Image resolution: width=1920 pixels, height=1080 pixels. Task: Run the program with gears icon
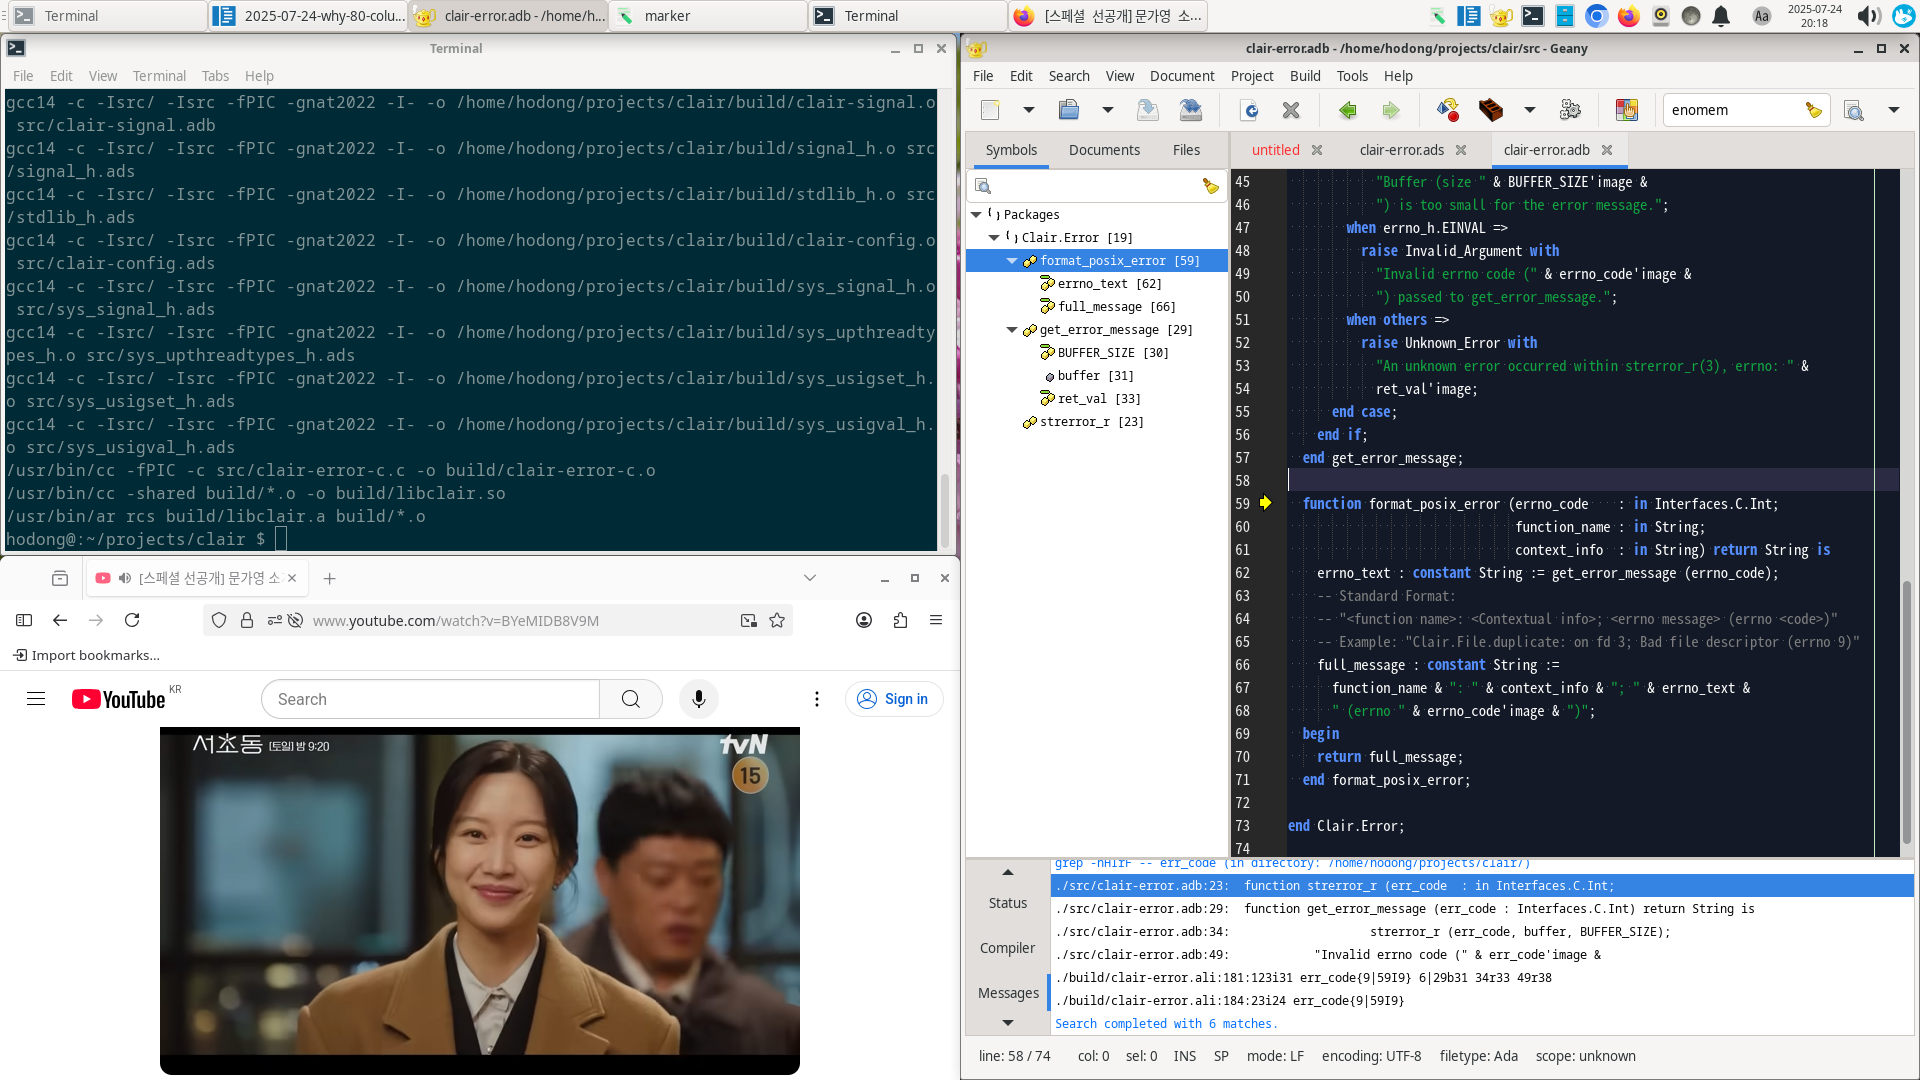[x=1570, y=110]
